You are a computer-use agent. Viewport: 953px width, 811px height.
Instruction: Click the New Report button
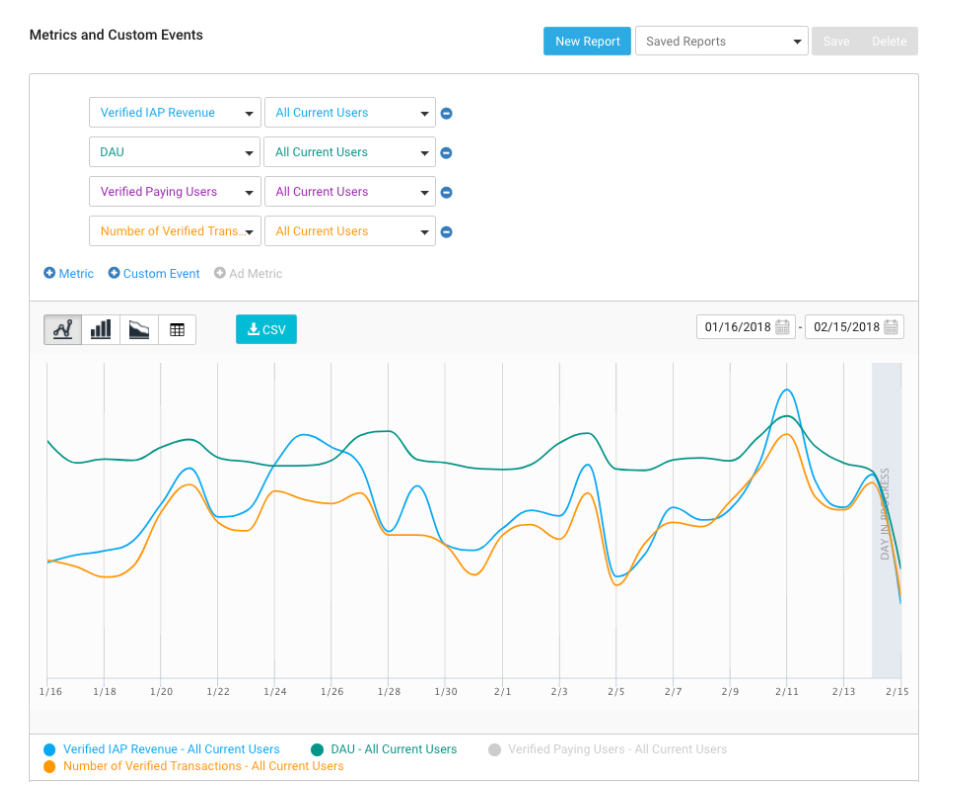coord(587,42)
